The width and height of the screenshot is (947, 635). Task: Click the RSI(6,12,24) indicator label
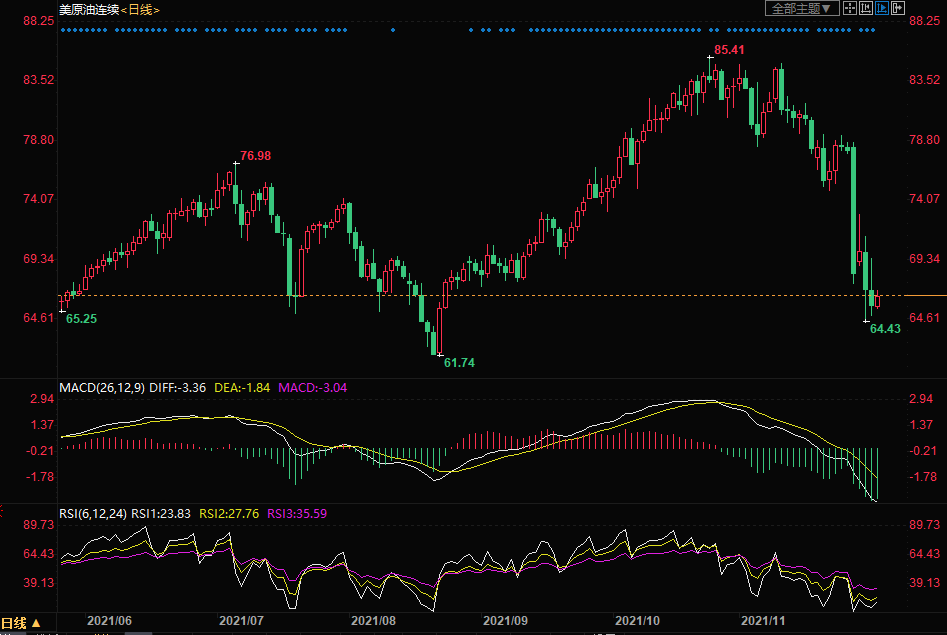[94, 514]
